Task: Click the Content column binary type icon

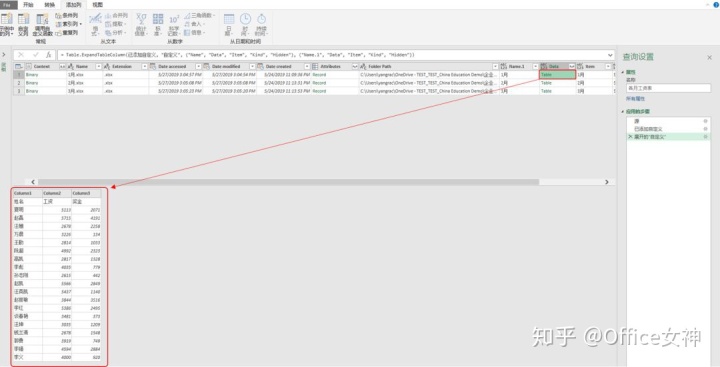Action: pyautogui.click(x=28, y=67)
